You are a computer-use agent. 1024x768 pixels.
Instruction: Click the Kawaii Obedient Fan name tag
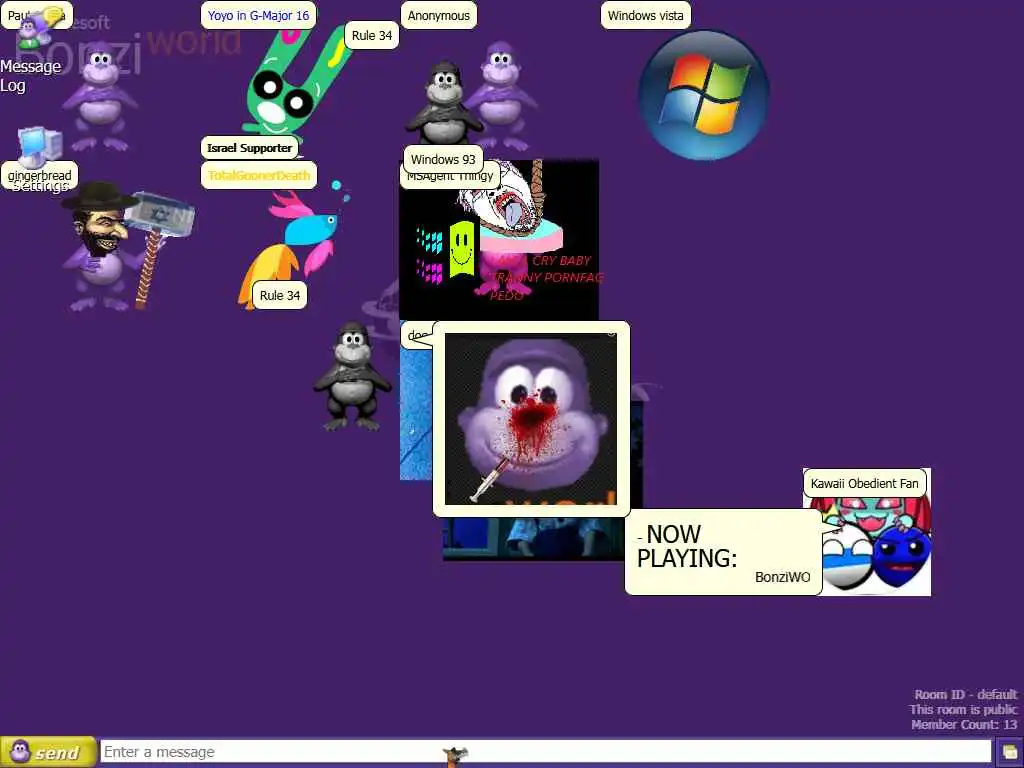864,483
